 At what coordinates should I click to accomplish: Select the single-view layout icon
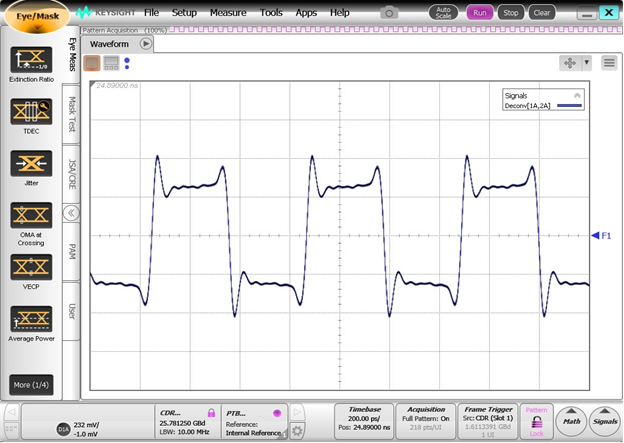[x=92, y=63]
